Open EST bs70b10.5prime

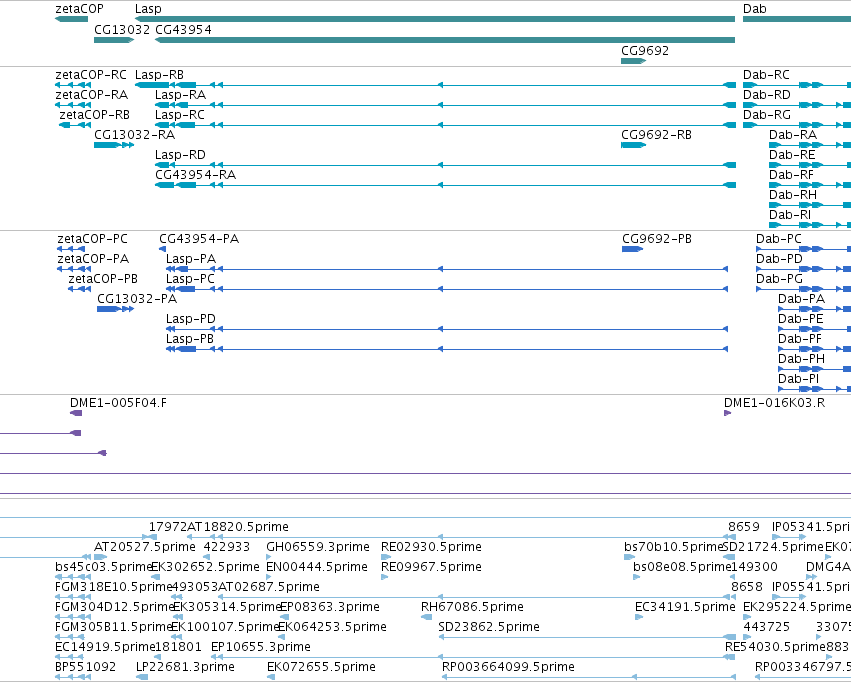[x=674, y=547]
